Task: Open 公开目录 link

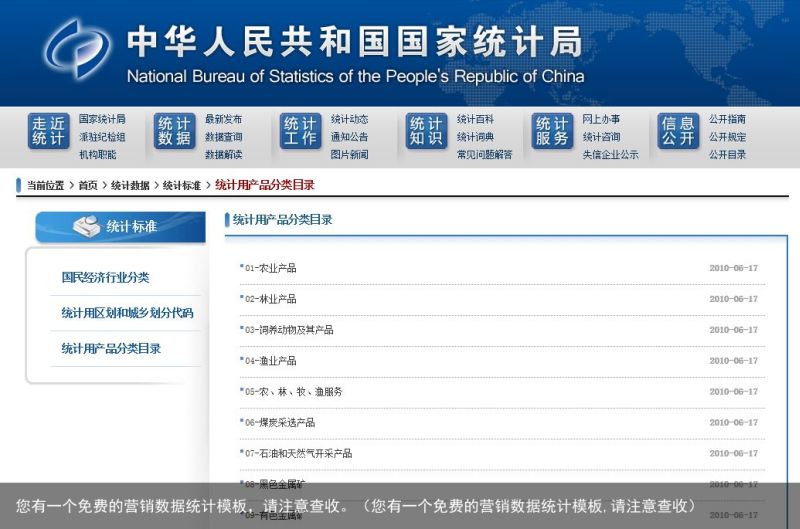Action: (x=727, y=154)
